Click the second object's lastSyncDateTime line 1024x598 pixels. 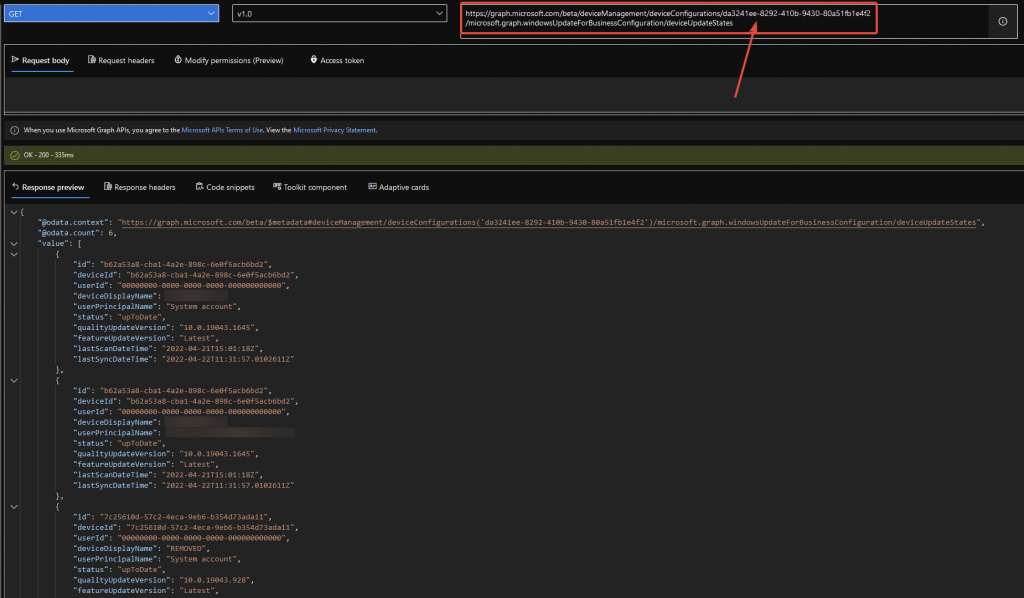pyautogui.click(x=184, y=485)
